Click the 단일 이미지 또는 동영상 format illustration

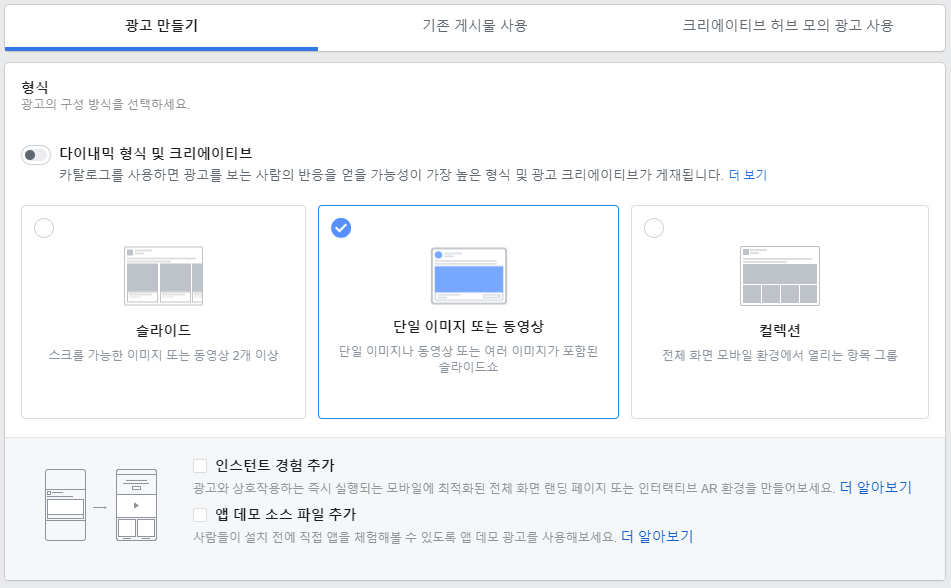pyautogui.click(x=469, y=275)
